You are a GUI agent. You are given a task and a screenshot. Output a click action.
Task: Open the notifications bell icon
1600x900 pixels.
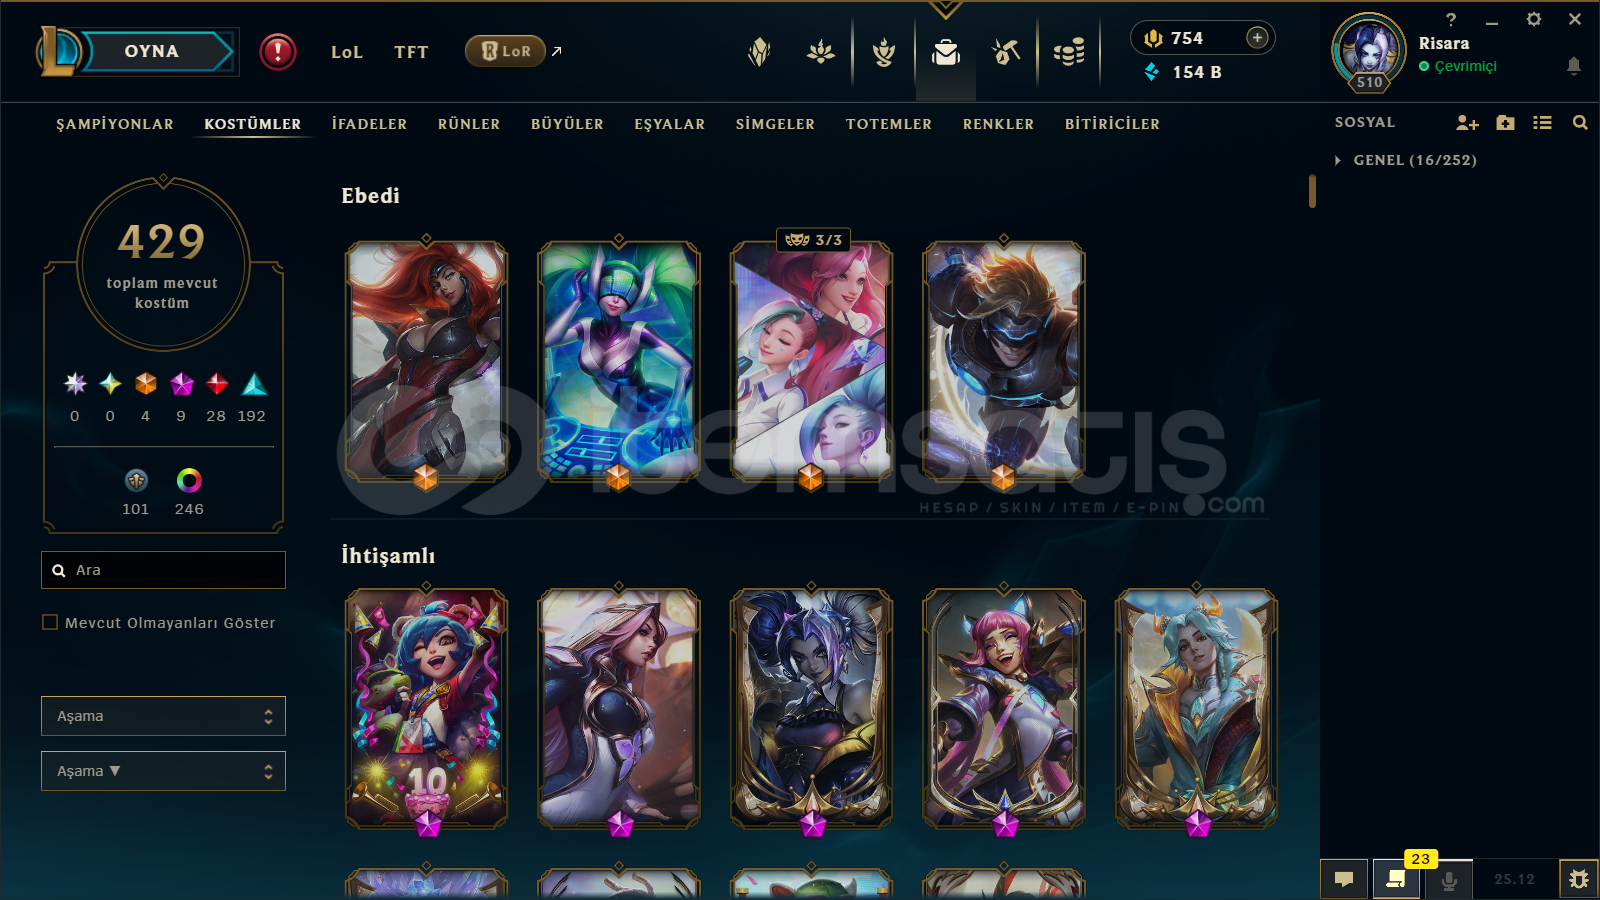point(1573,66)
